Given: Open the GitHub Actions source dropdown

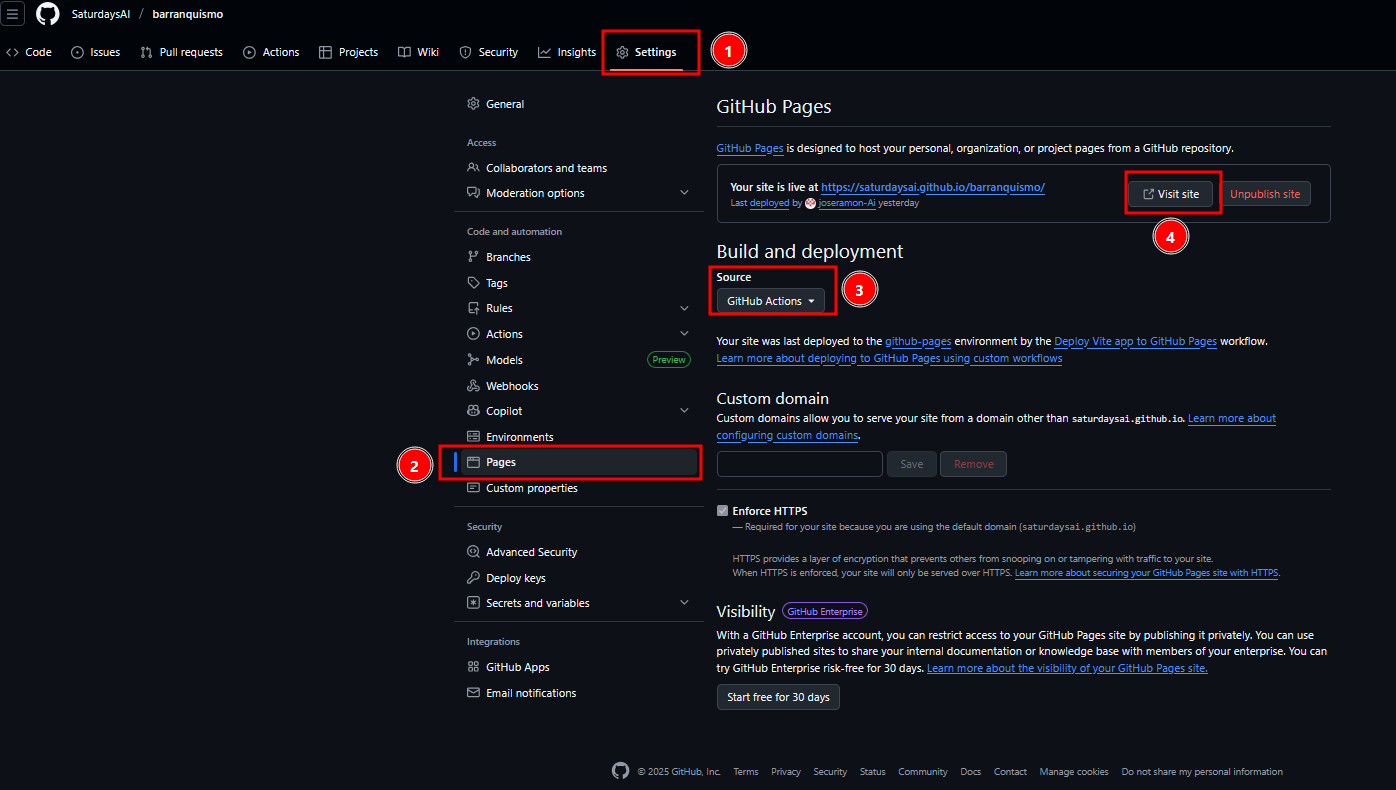Looking at the screenshot, I should point(770,301).
